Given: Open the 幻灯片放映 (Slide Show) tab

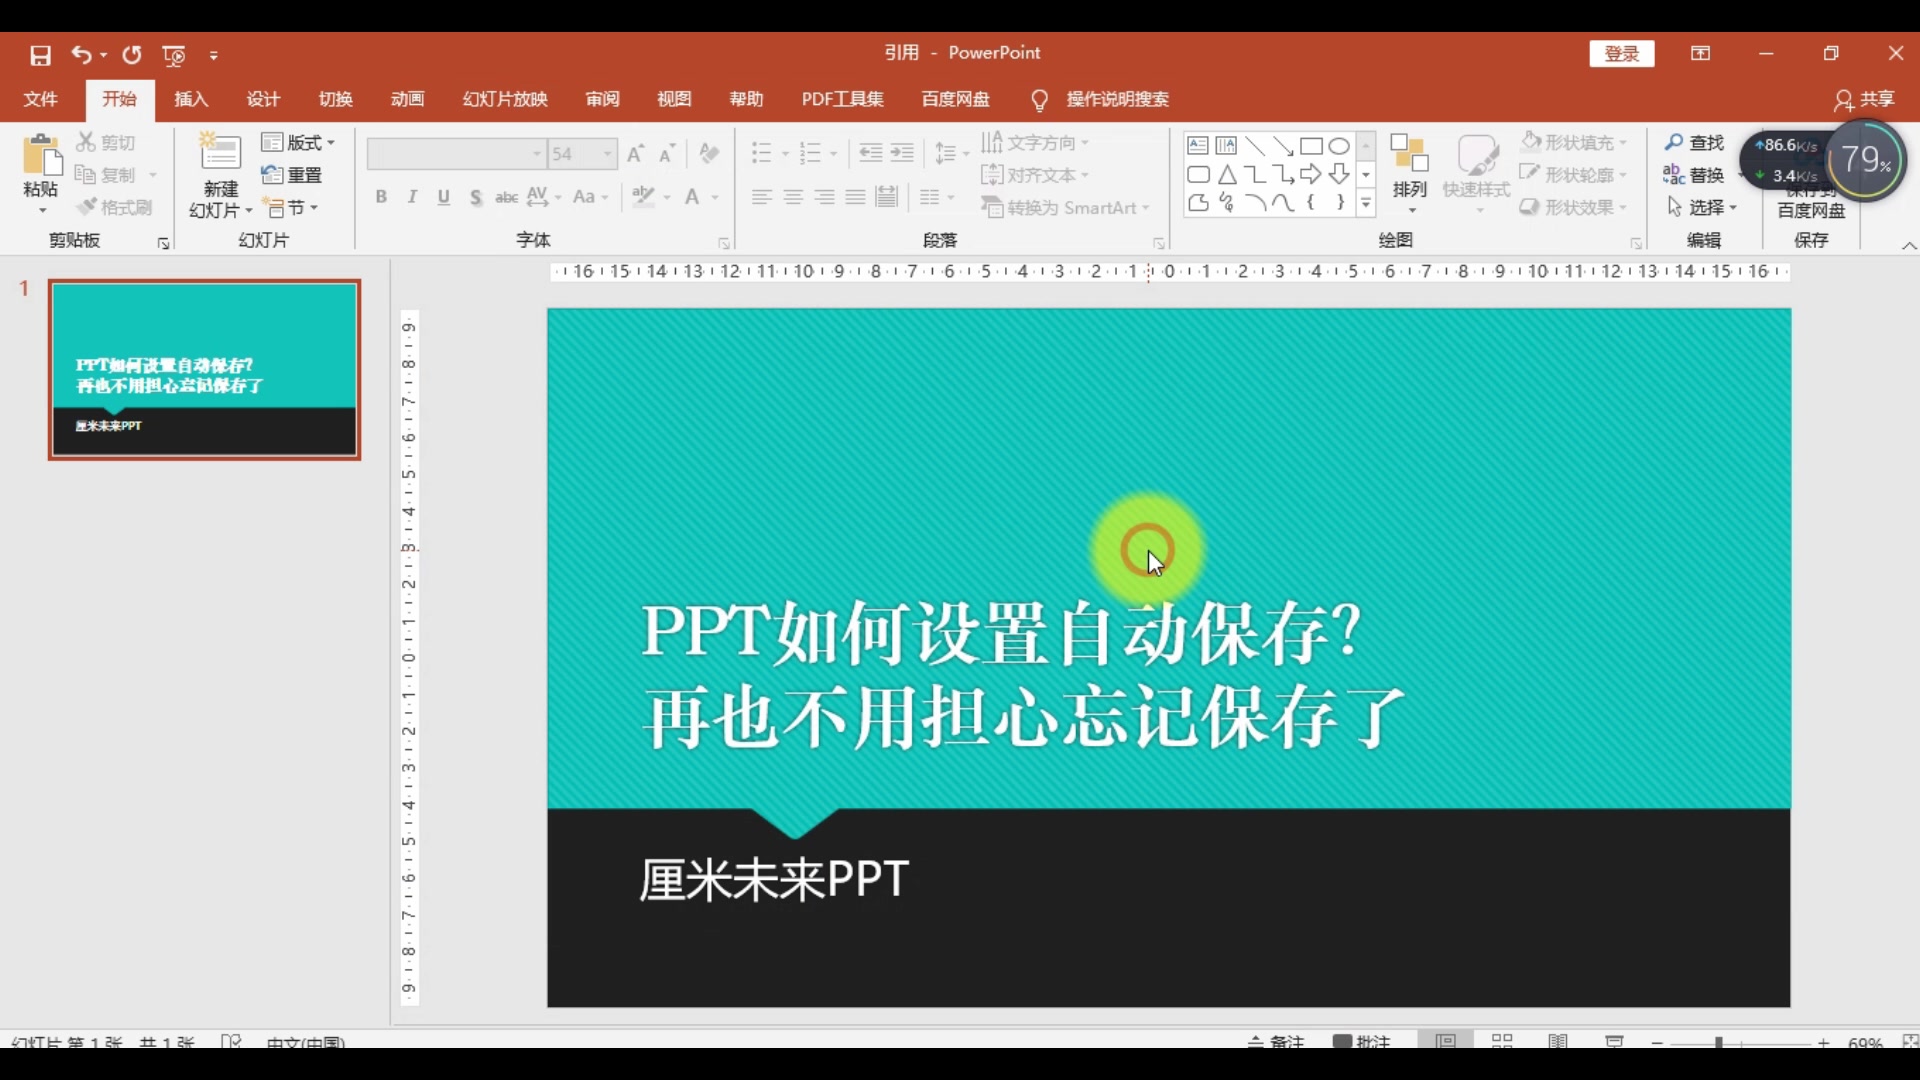Looking at the screenshot, I should pyautogui.click(x=504, y=99).
